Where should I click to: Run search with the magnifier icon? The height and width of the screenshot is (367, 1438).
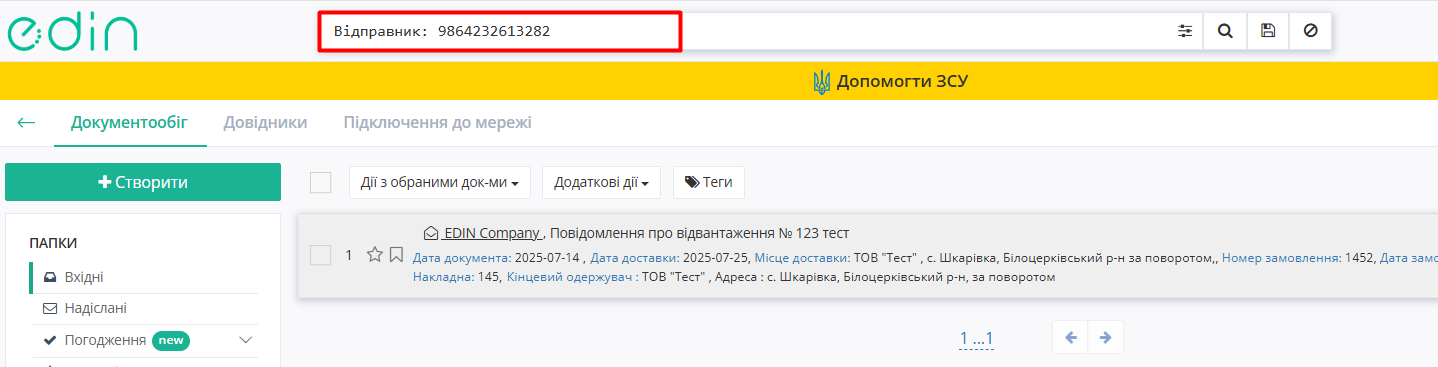coord(1225,31)
